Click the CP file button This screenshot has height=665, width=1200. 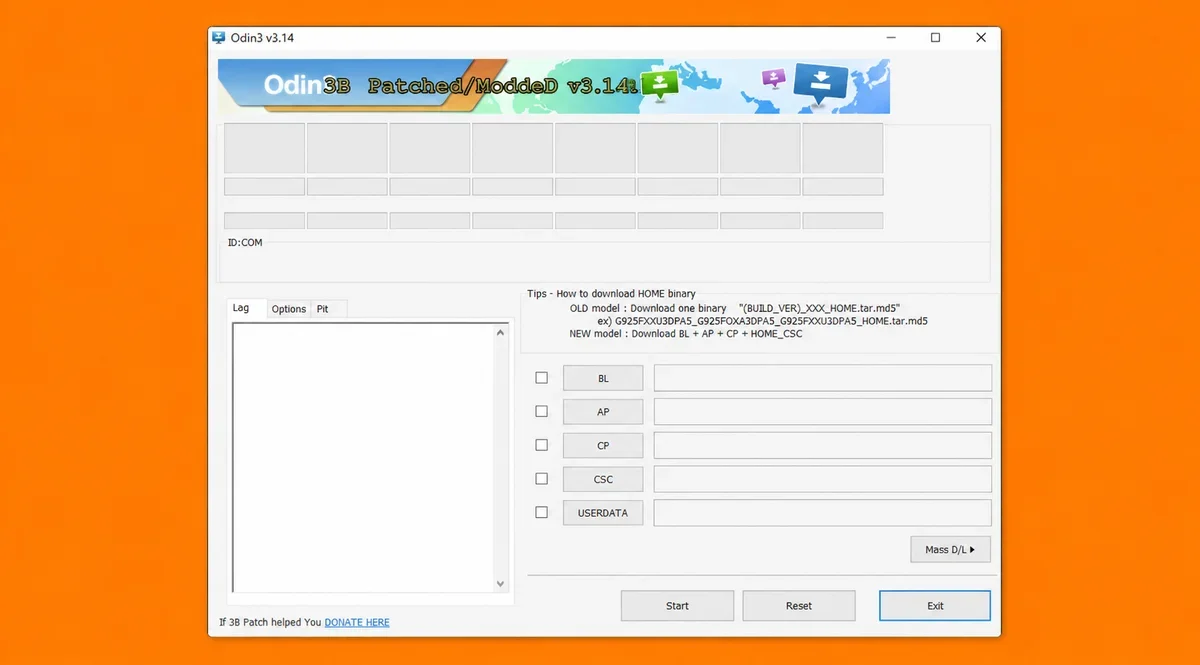pos(603,445)
